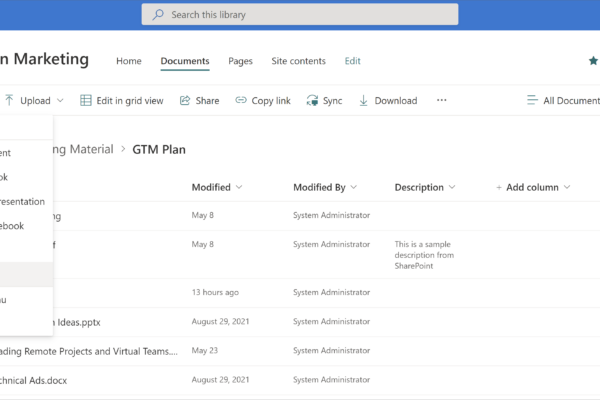Click the Upload arrow icon

9,100
